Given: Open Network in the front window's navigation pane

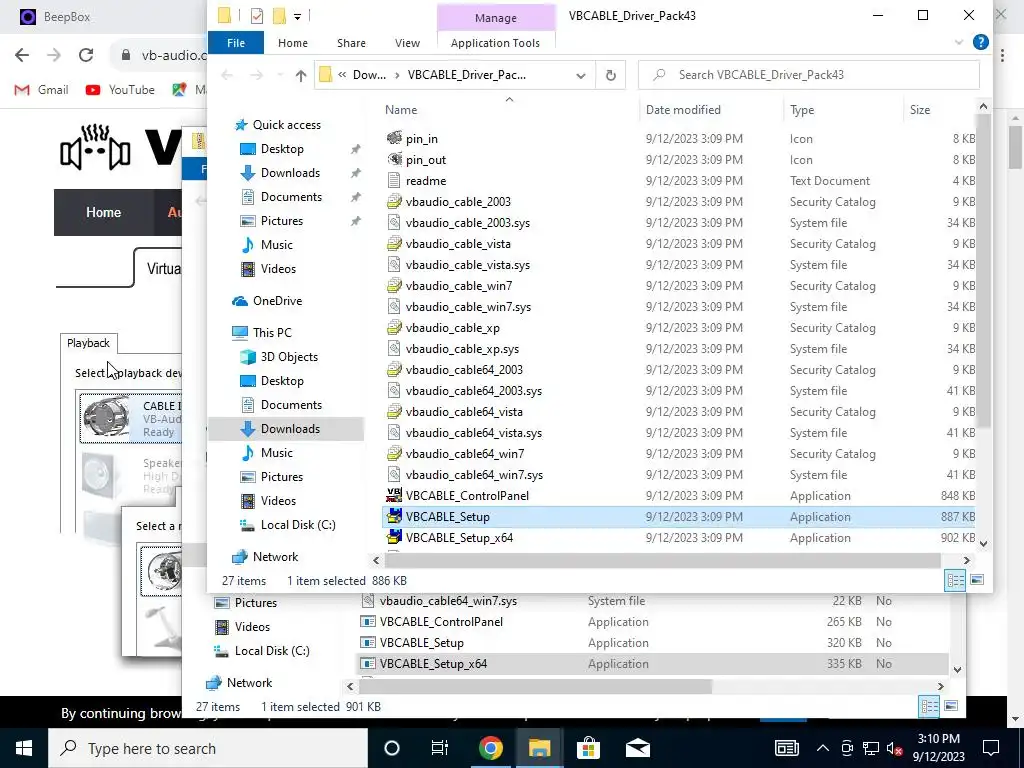Looking at the screenshot, I should [x=275, y=557].
